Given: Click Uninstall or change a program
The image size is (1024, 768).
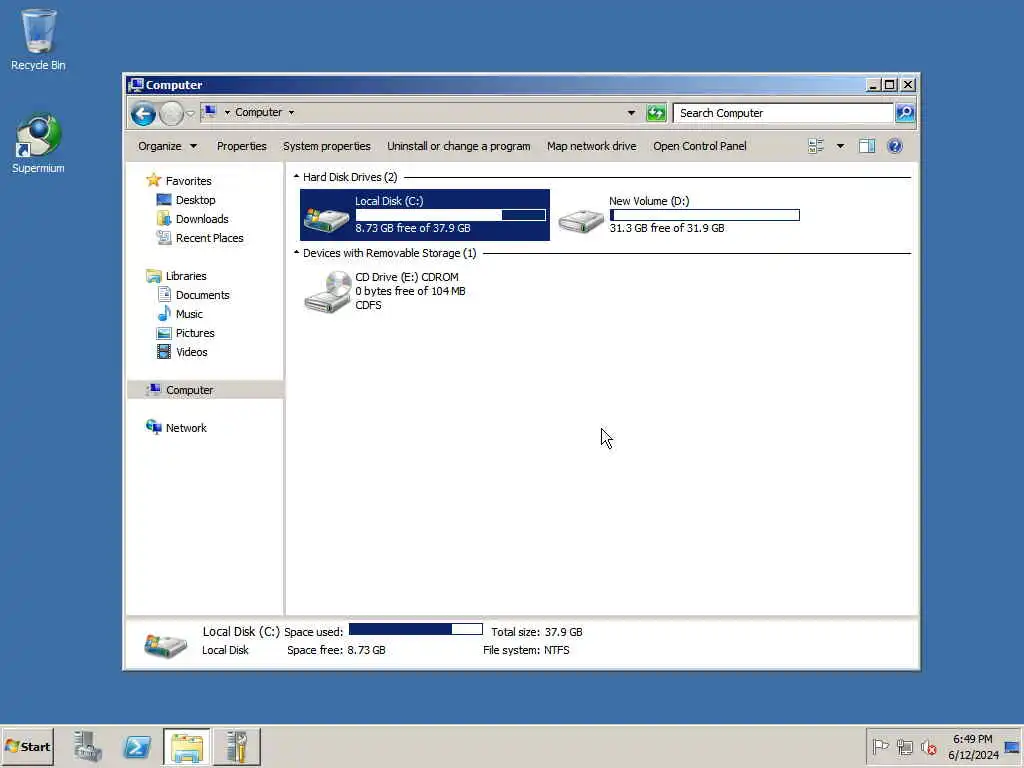Looking at the screenshot, I should click(458, 146).
